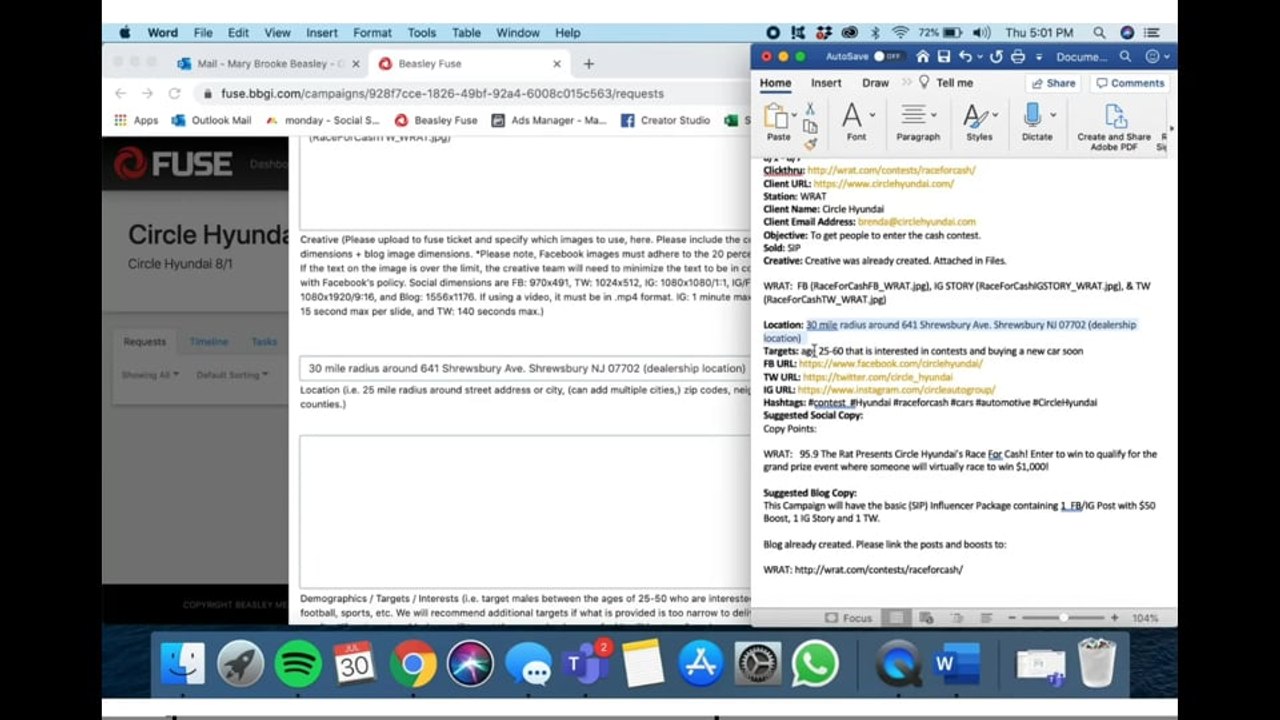
Task: Open a new Chrome tab
Action: point(588,63)
